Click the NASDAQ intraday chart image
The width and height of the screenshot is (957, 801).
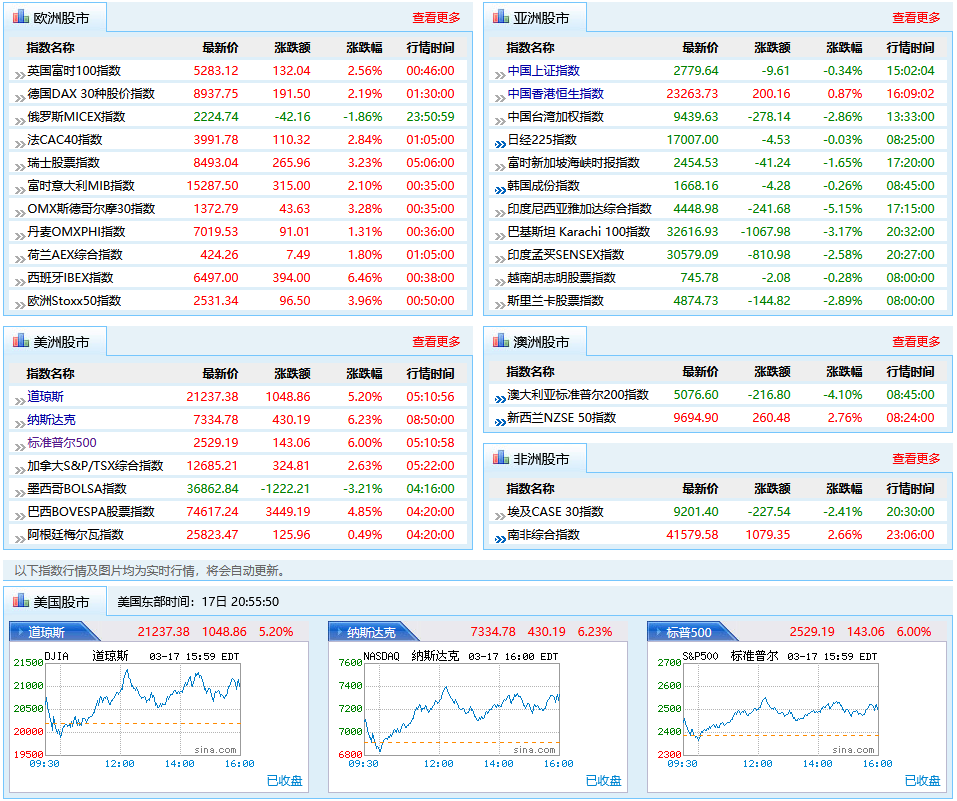point(460,707)
